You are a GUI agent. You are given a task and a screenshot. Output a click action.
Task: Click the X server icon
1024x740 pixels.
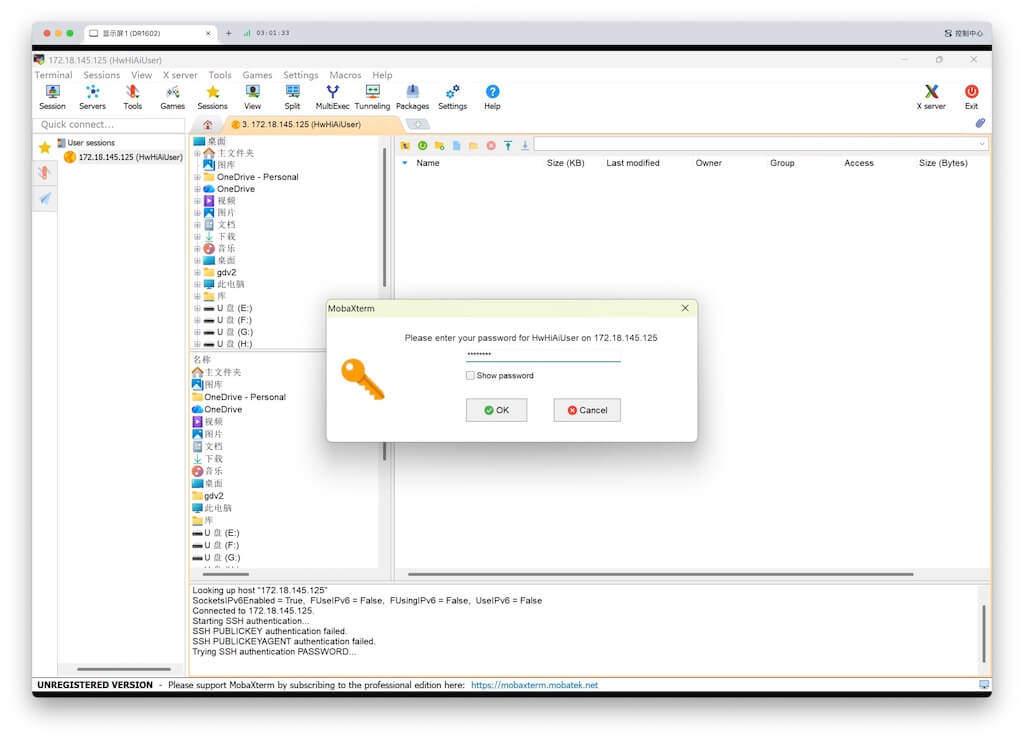931,96
